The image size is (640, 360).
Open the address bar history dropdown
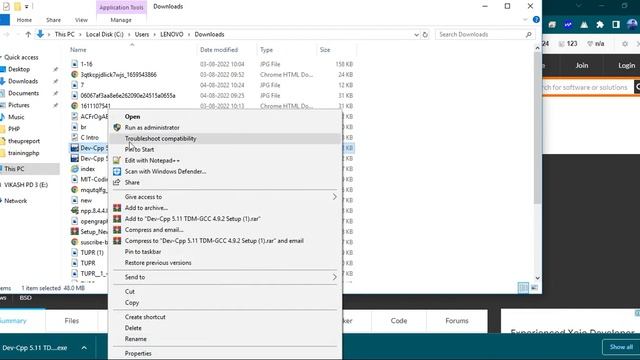pyautogui.click(x=416, y=35)
